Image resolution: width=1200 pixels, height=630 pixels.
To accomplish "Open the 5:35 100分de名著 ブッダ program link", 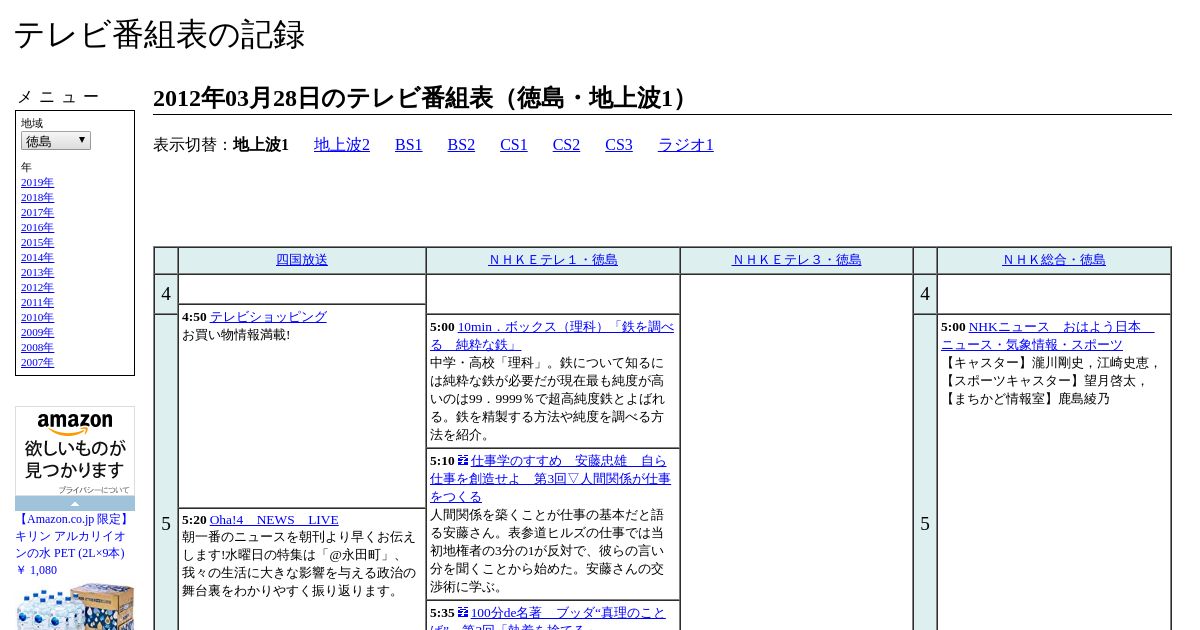I will (548, 620).
